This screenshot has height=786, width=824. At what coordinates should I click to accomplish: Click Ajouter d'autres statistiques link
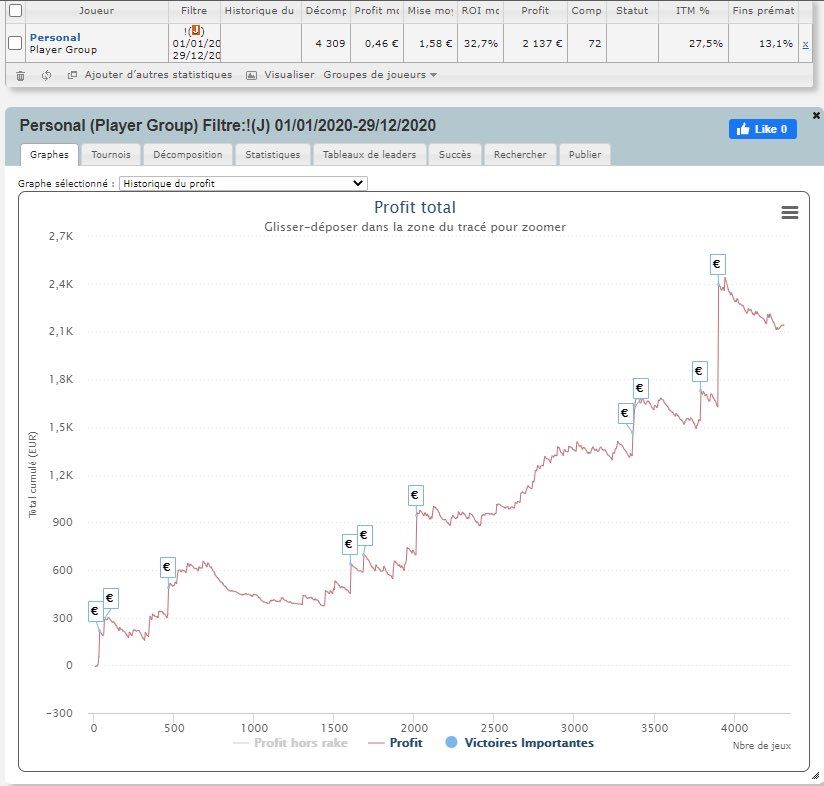[x=158, y=75]
